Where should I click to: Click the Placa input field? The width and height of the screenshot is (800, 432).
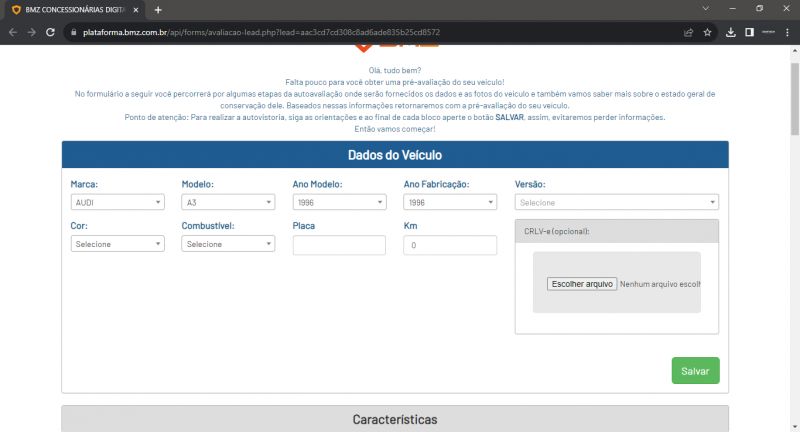[339, 245]
